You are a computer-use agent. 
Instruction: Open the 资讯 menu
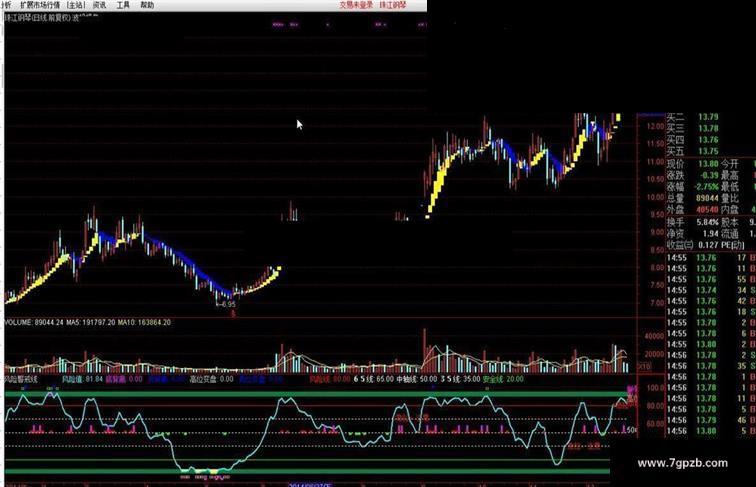pos(99,5)
